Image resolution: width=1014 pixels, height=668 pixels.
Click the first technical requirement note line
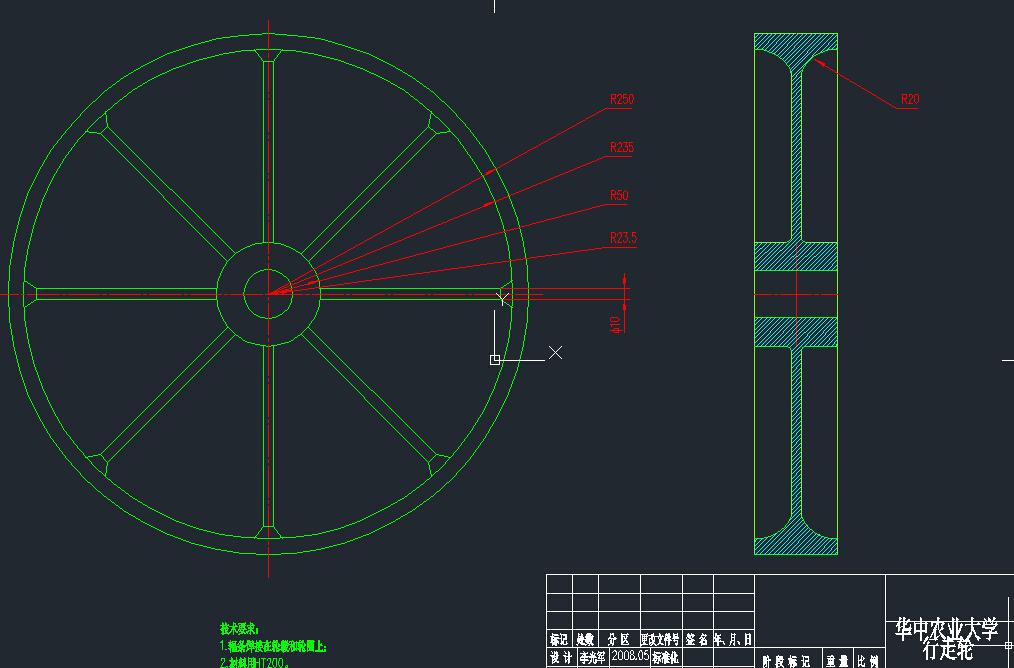coord(274,645)
